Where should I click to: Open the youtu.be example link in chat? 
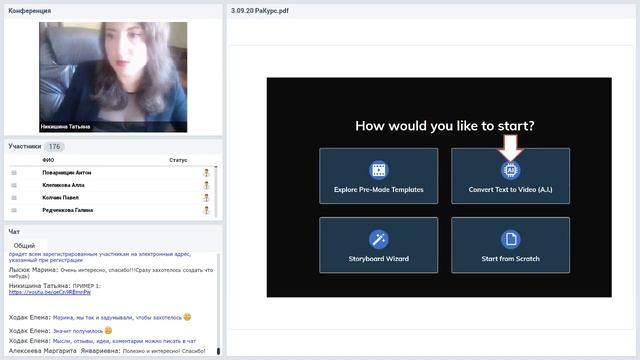tap(50, 292)
